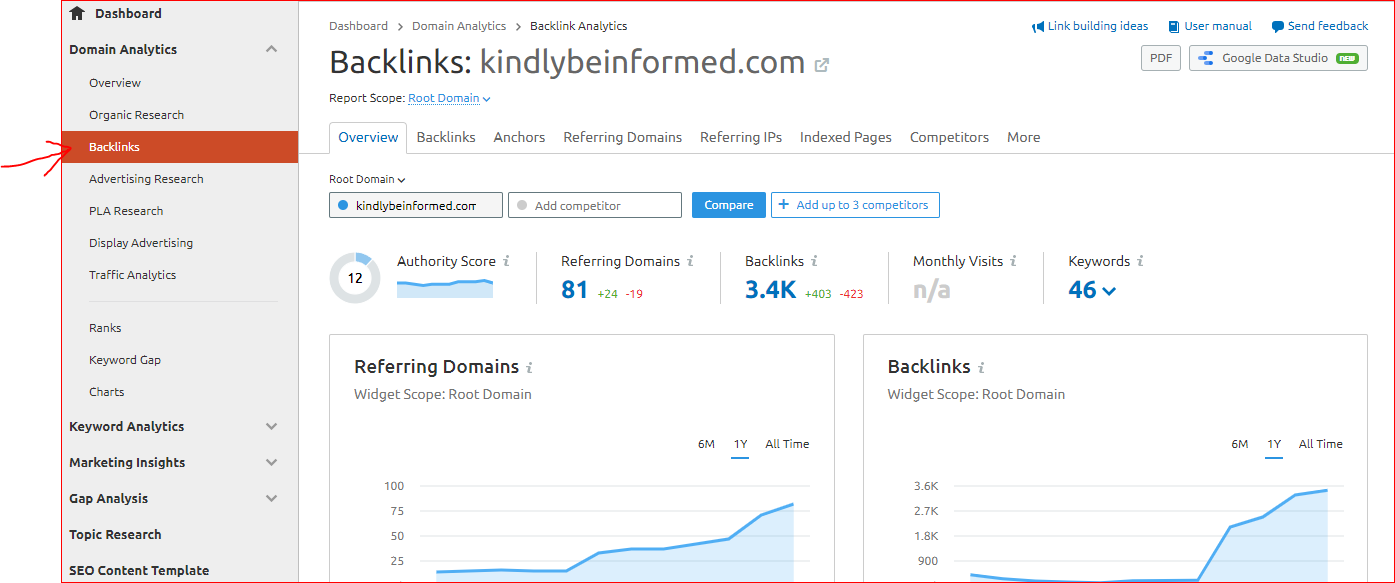The width and height of the screenshot is (1395, 583).
Task: Click the Authority Score sparkline trend
Action: click(x=445, y=288)
